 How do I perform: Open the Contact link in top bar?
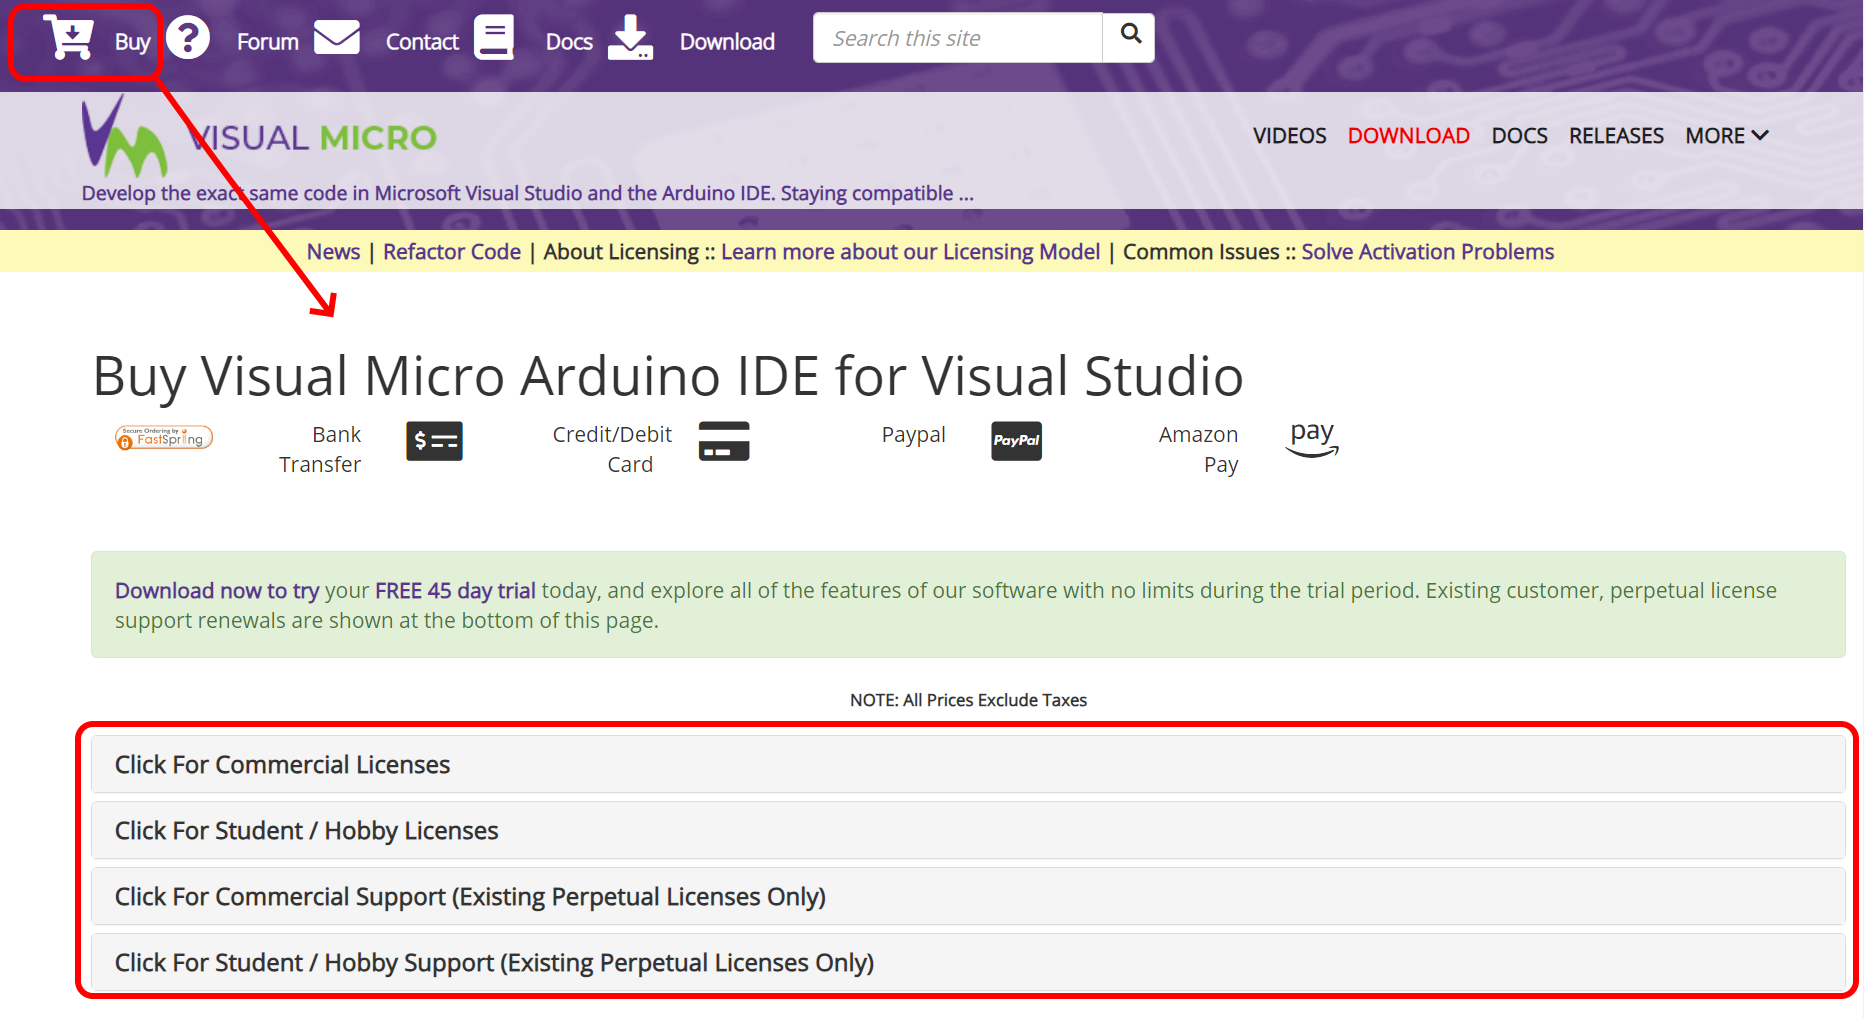pos(422,42)
